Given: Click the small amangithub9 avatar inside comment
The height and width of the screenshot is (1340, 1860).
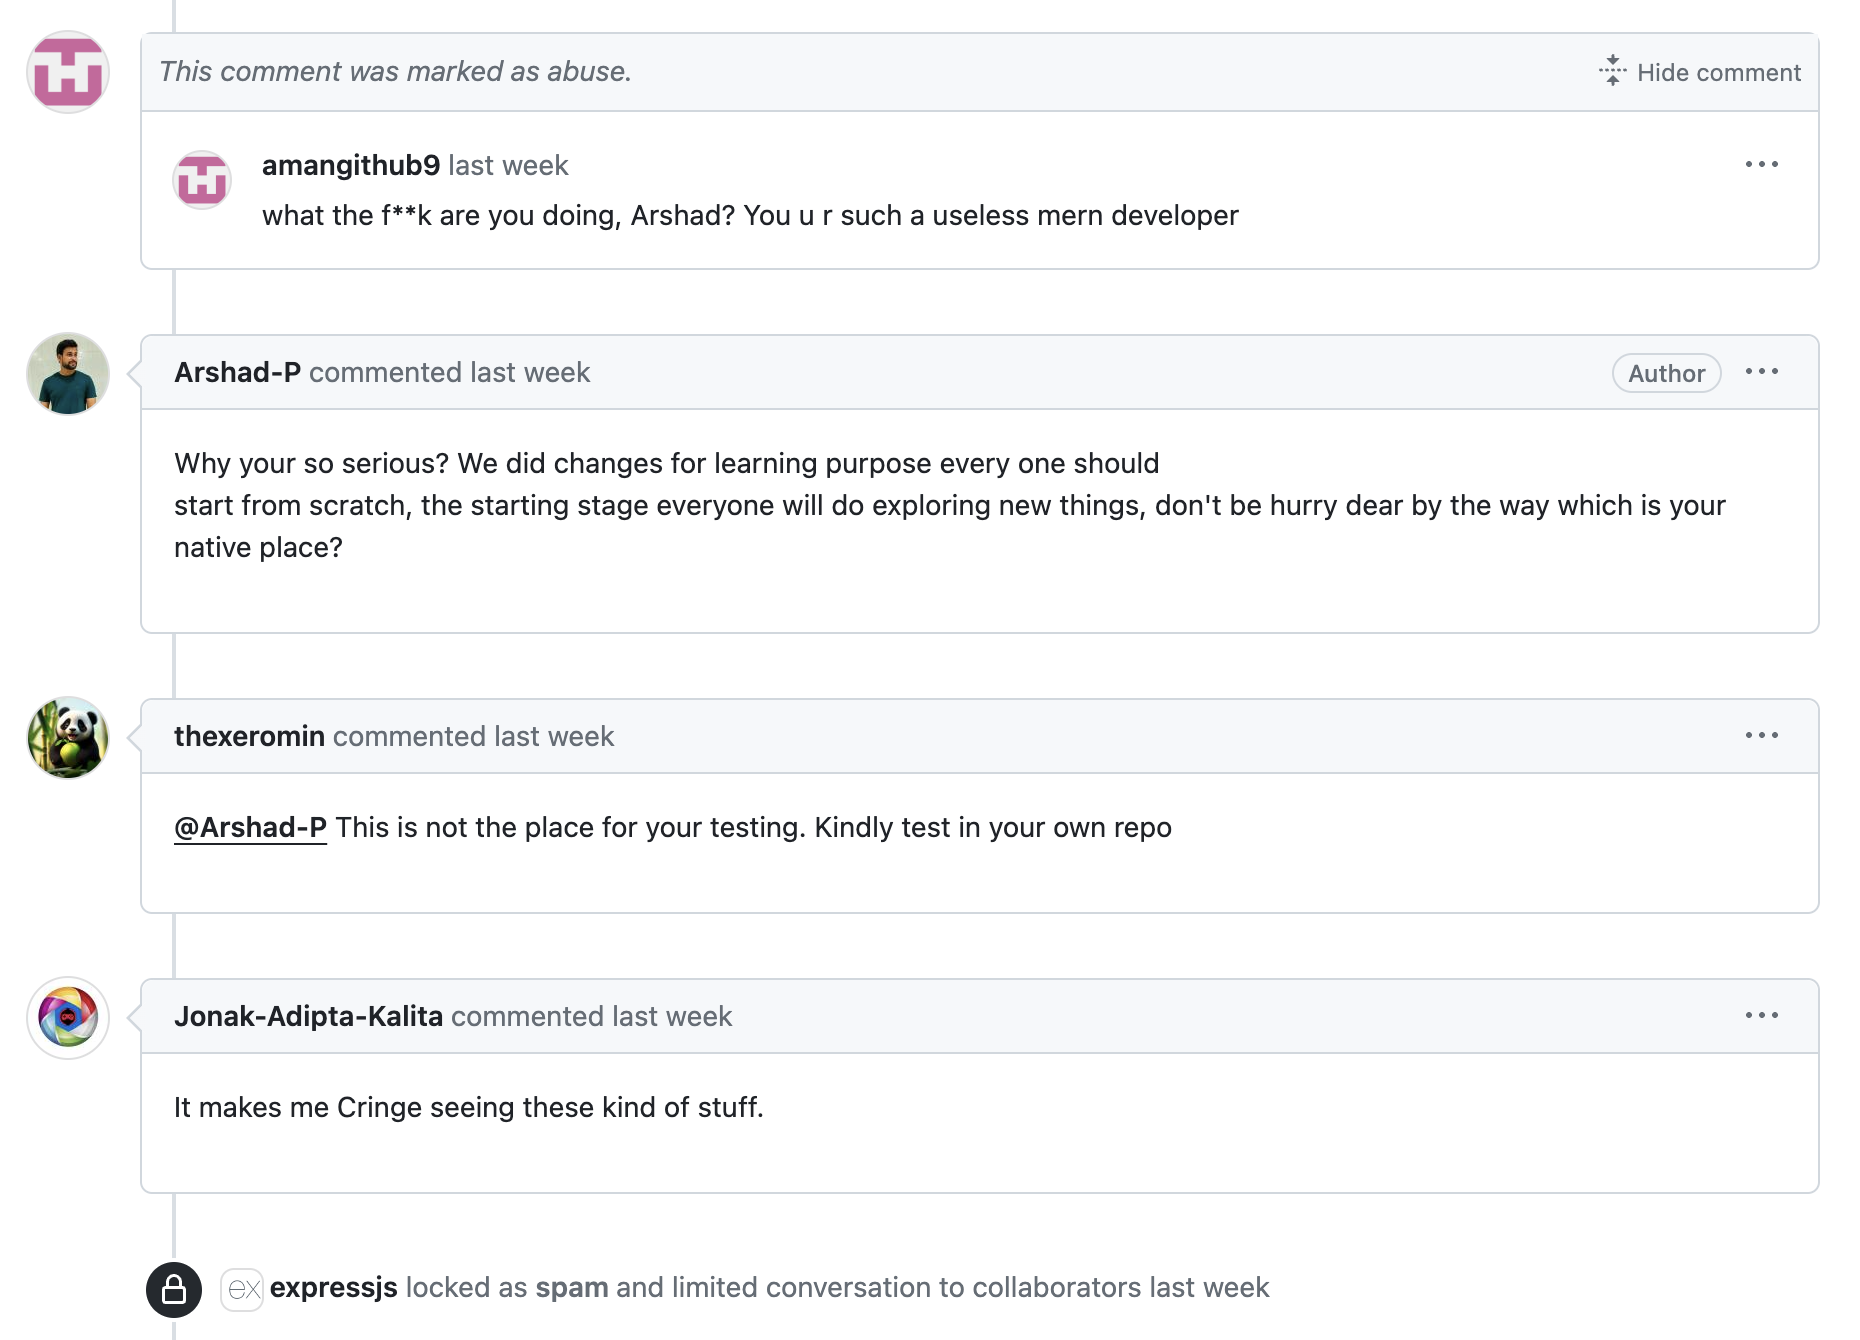Looking at the screenshot, I should click(202, 180).
